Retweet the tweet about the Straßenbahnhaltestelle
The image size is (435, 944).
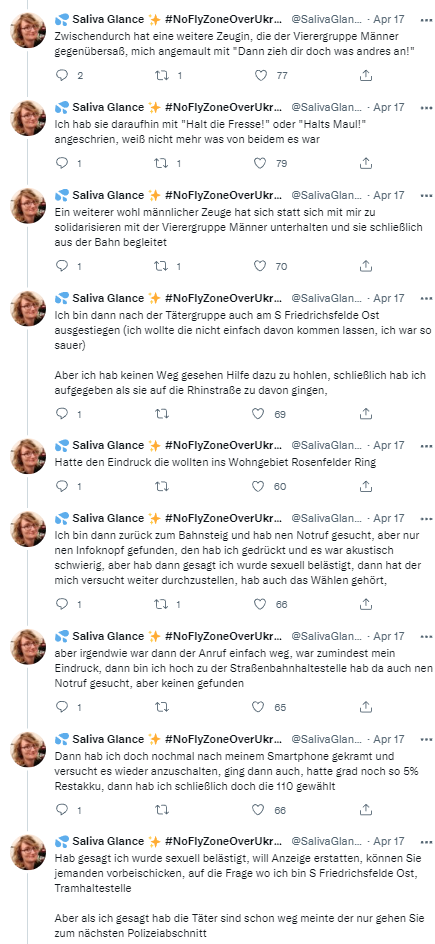tap(162, 707)
